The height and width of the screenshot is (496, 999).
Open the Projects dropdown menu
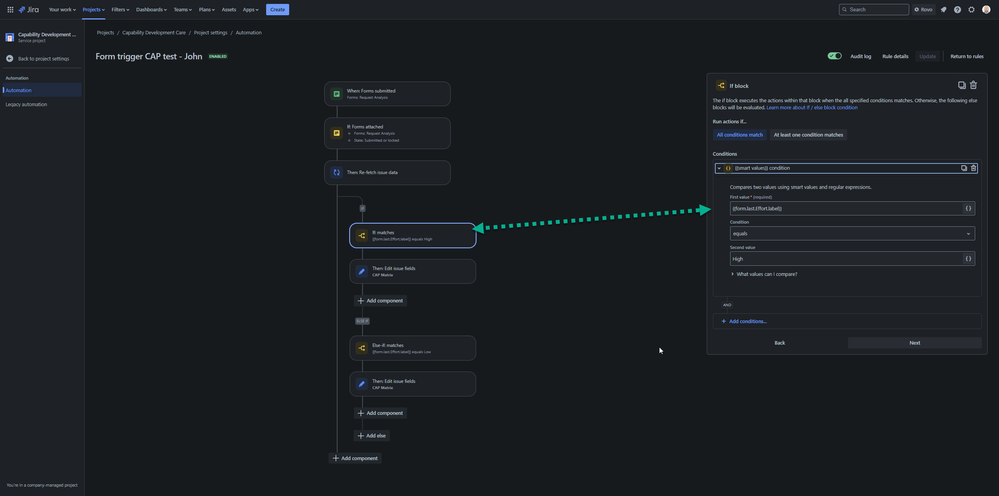tap(94, 10)
